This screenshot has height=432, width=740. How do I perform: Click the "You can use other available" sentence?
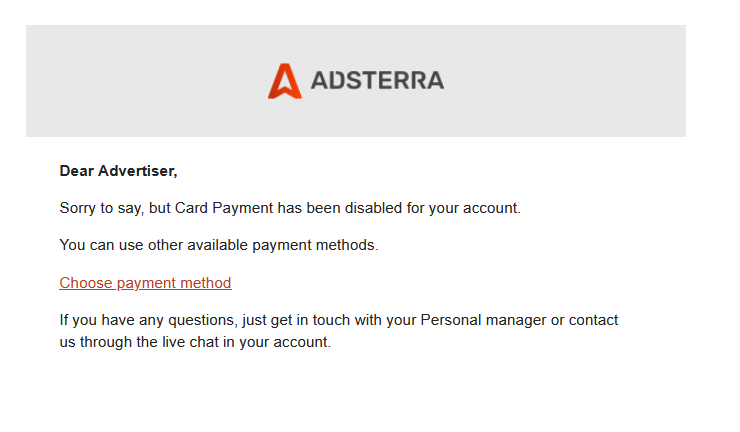click(x=154, y=245)
